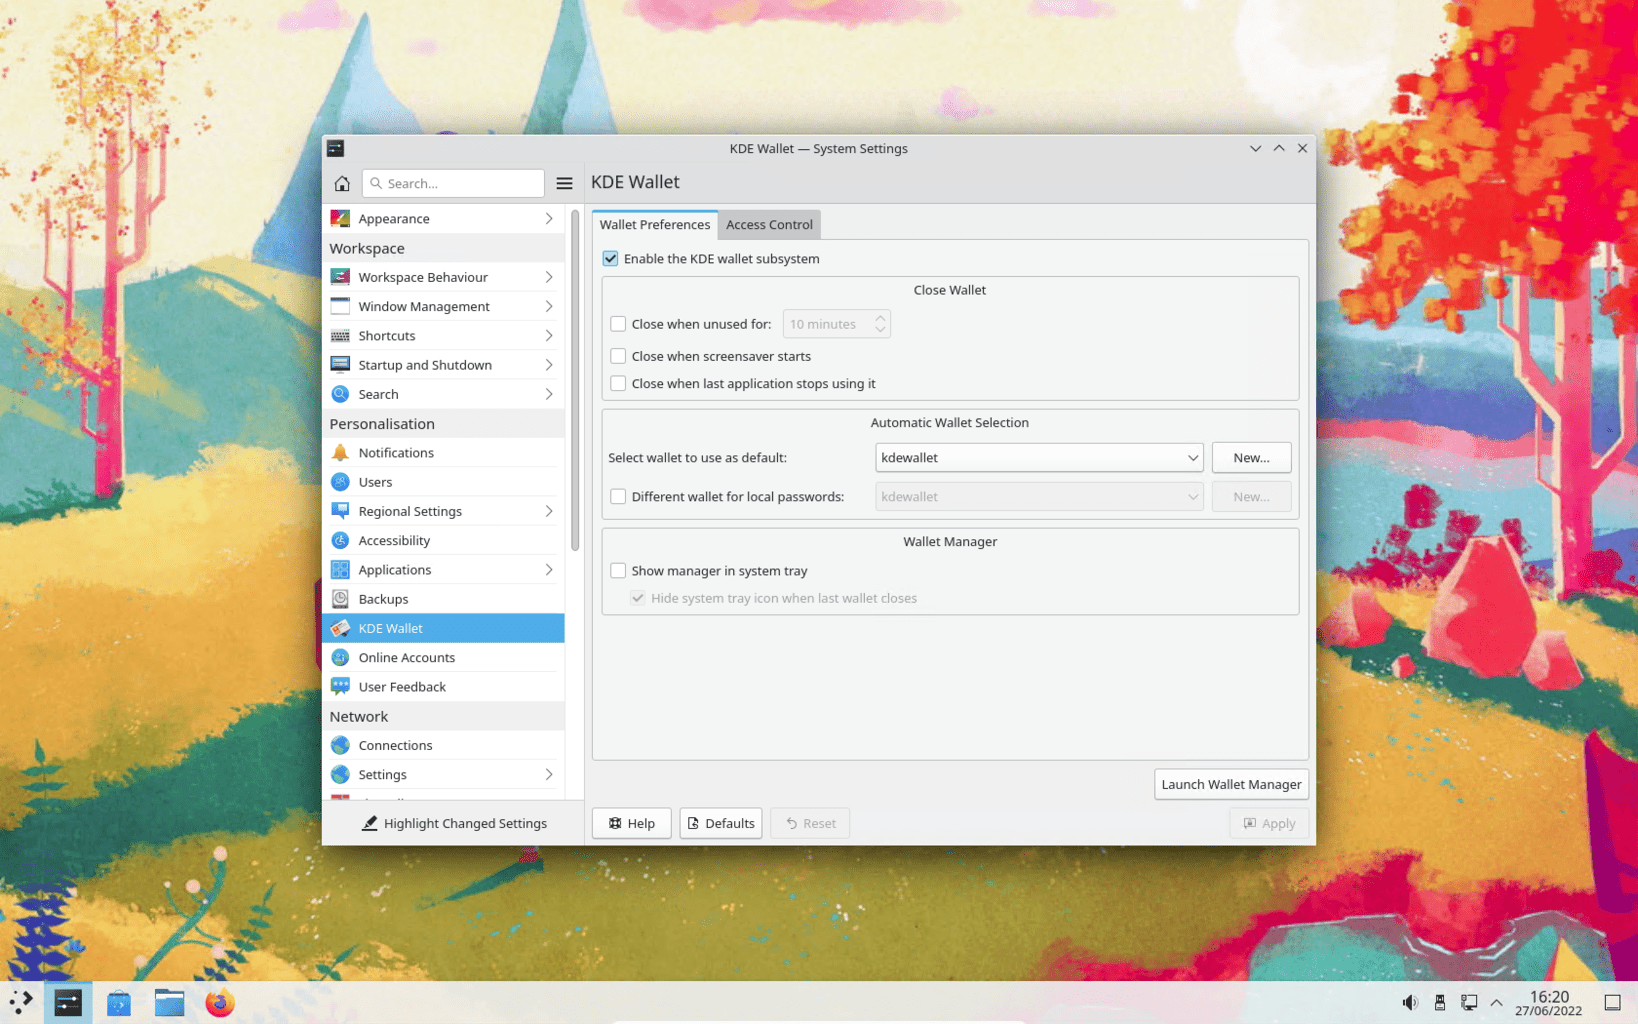Show hidden system tray icons arrow

click(x=1496, y=1002)
